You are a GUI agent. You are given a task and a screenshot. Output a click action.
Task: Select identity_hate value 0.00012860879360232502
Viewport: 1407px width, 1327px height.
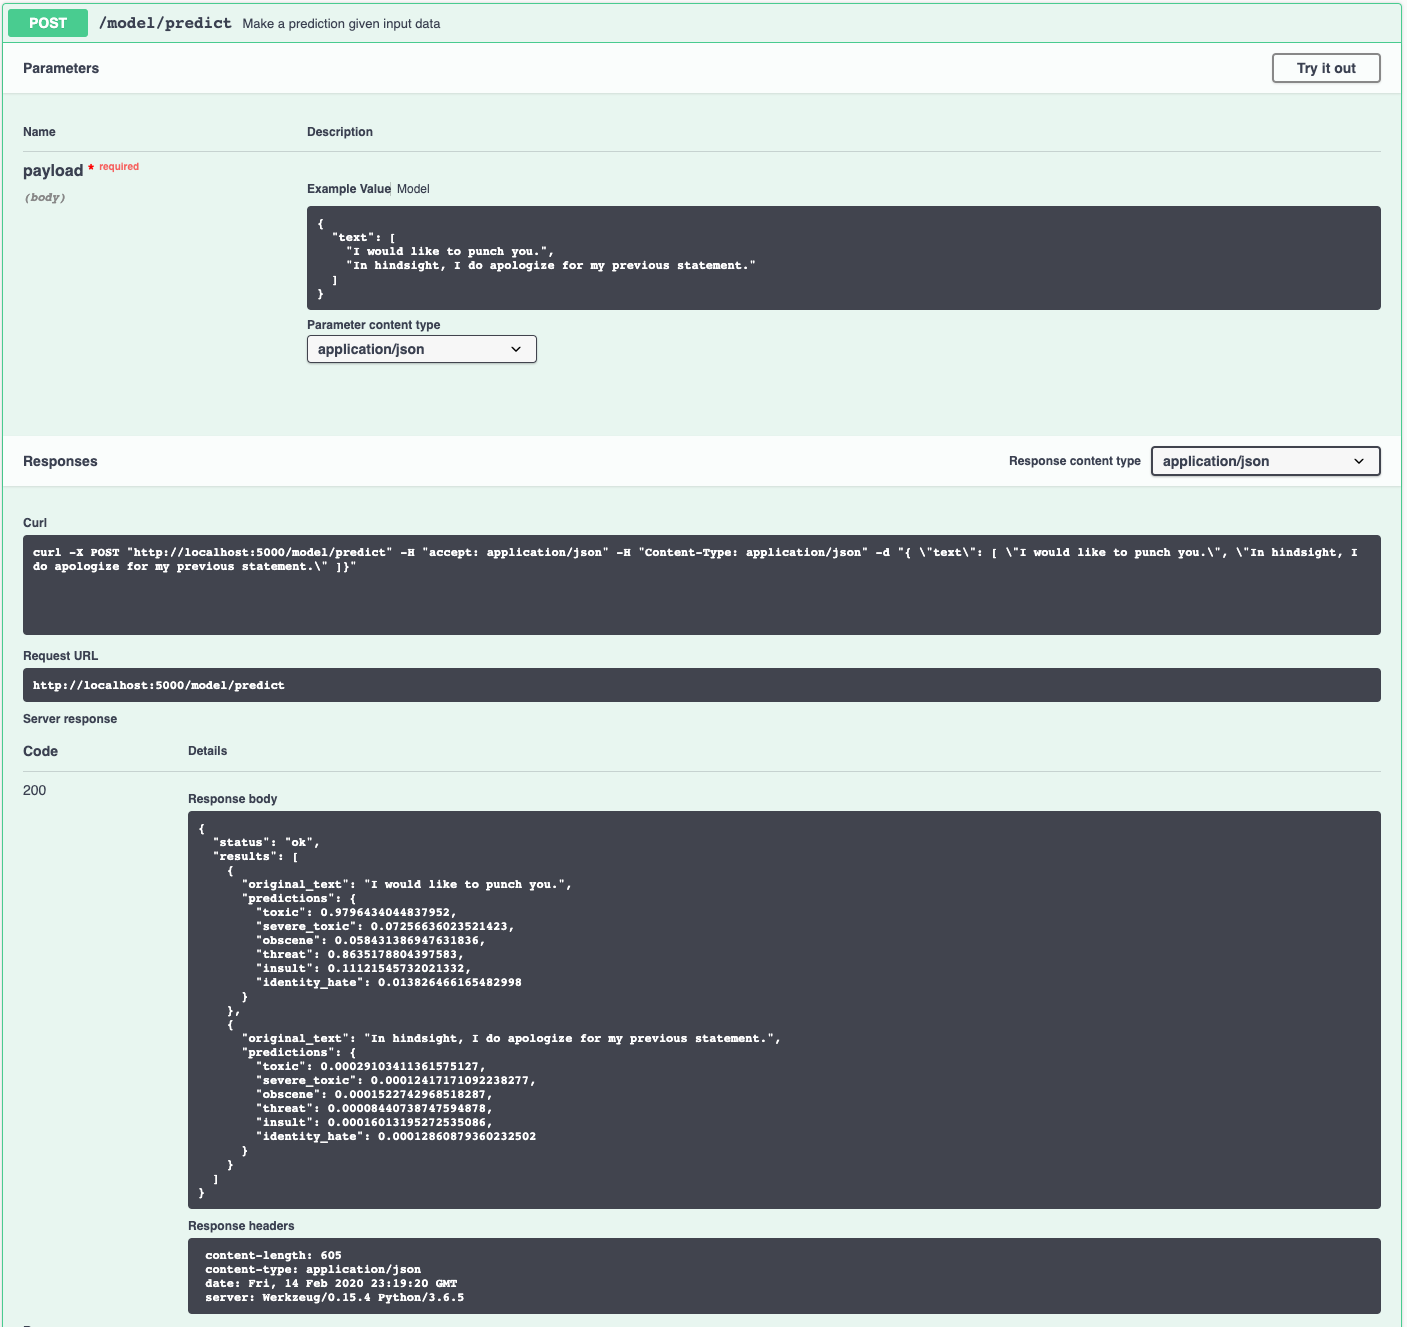457,1137
